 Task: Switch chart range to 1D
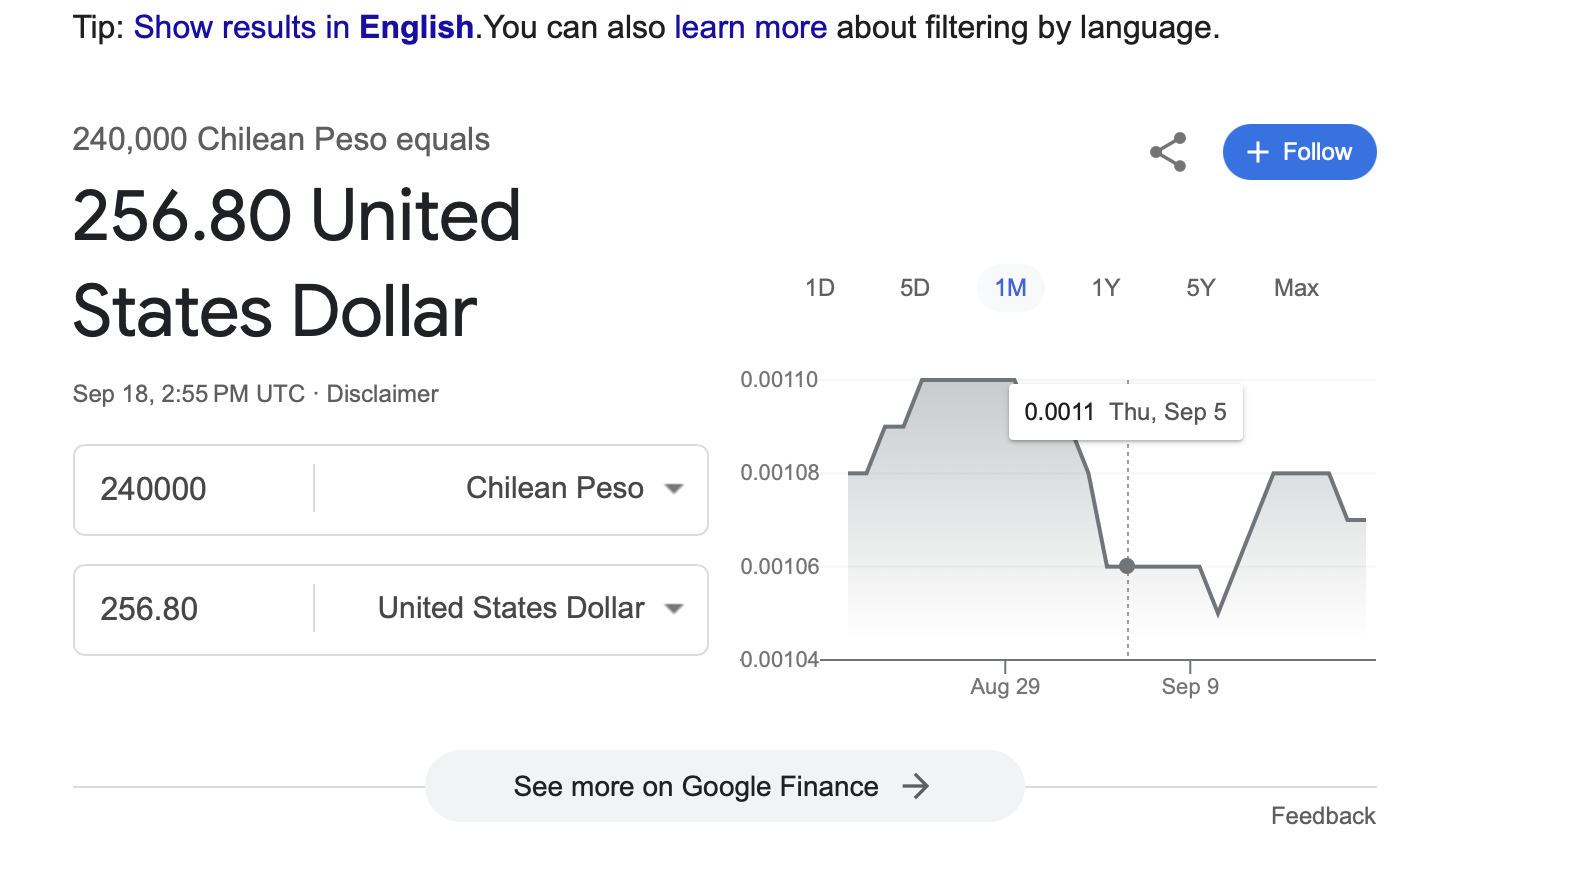[820, 288]
